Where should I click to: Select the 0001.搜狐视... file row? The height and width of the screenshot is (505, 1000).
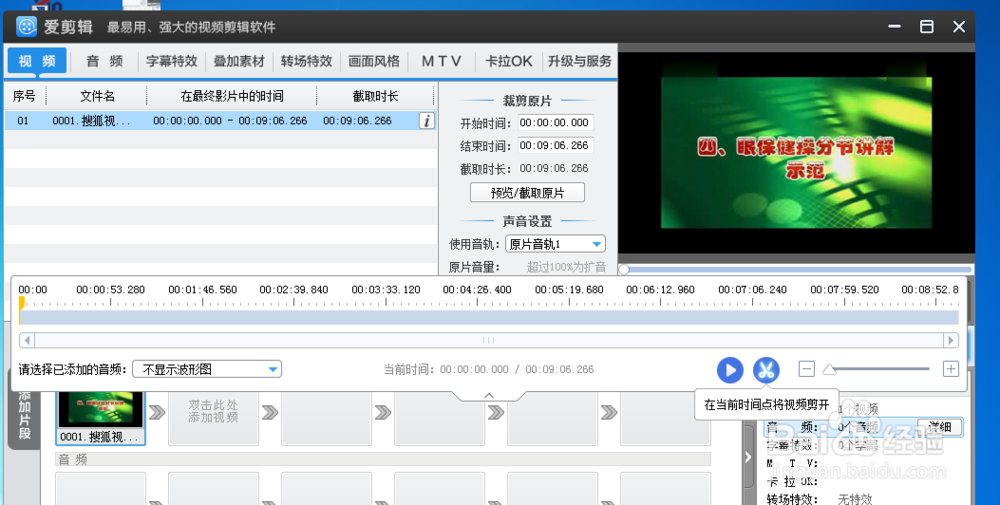221,121
